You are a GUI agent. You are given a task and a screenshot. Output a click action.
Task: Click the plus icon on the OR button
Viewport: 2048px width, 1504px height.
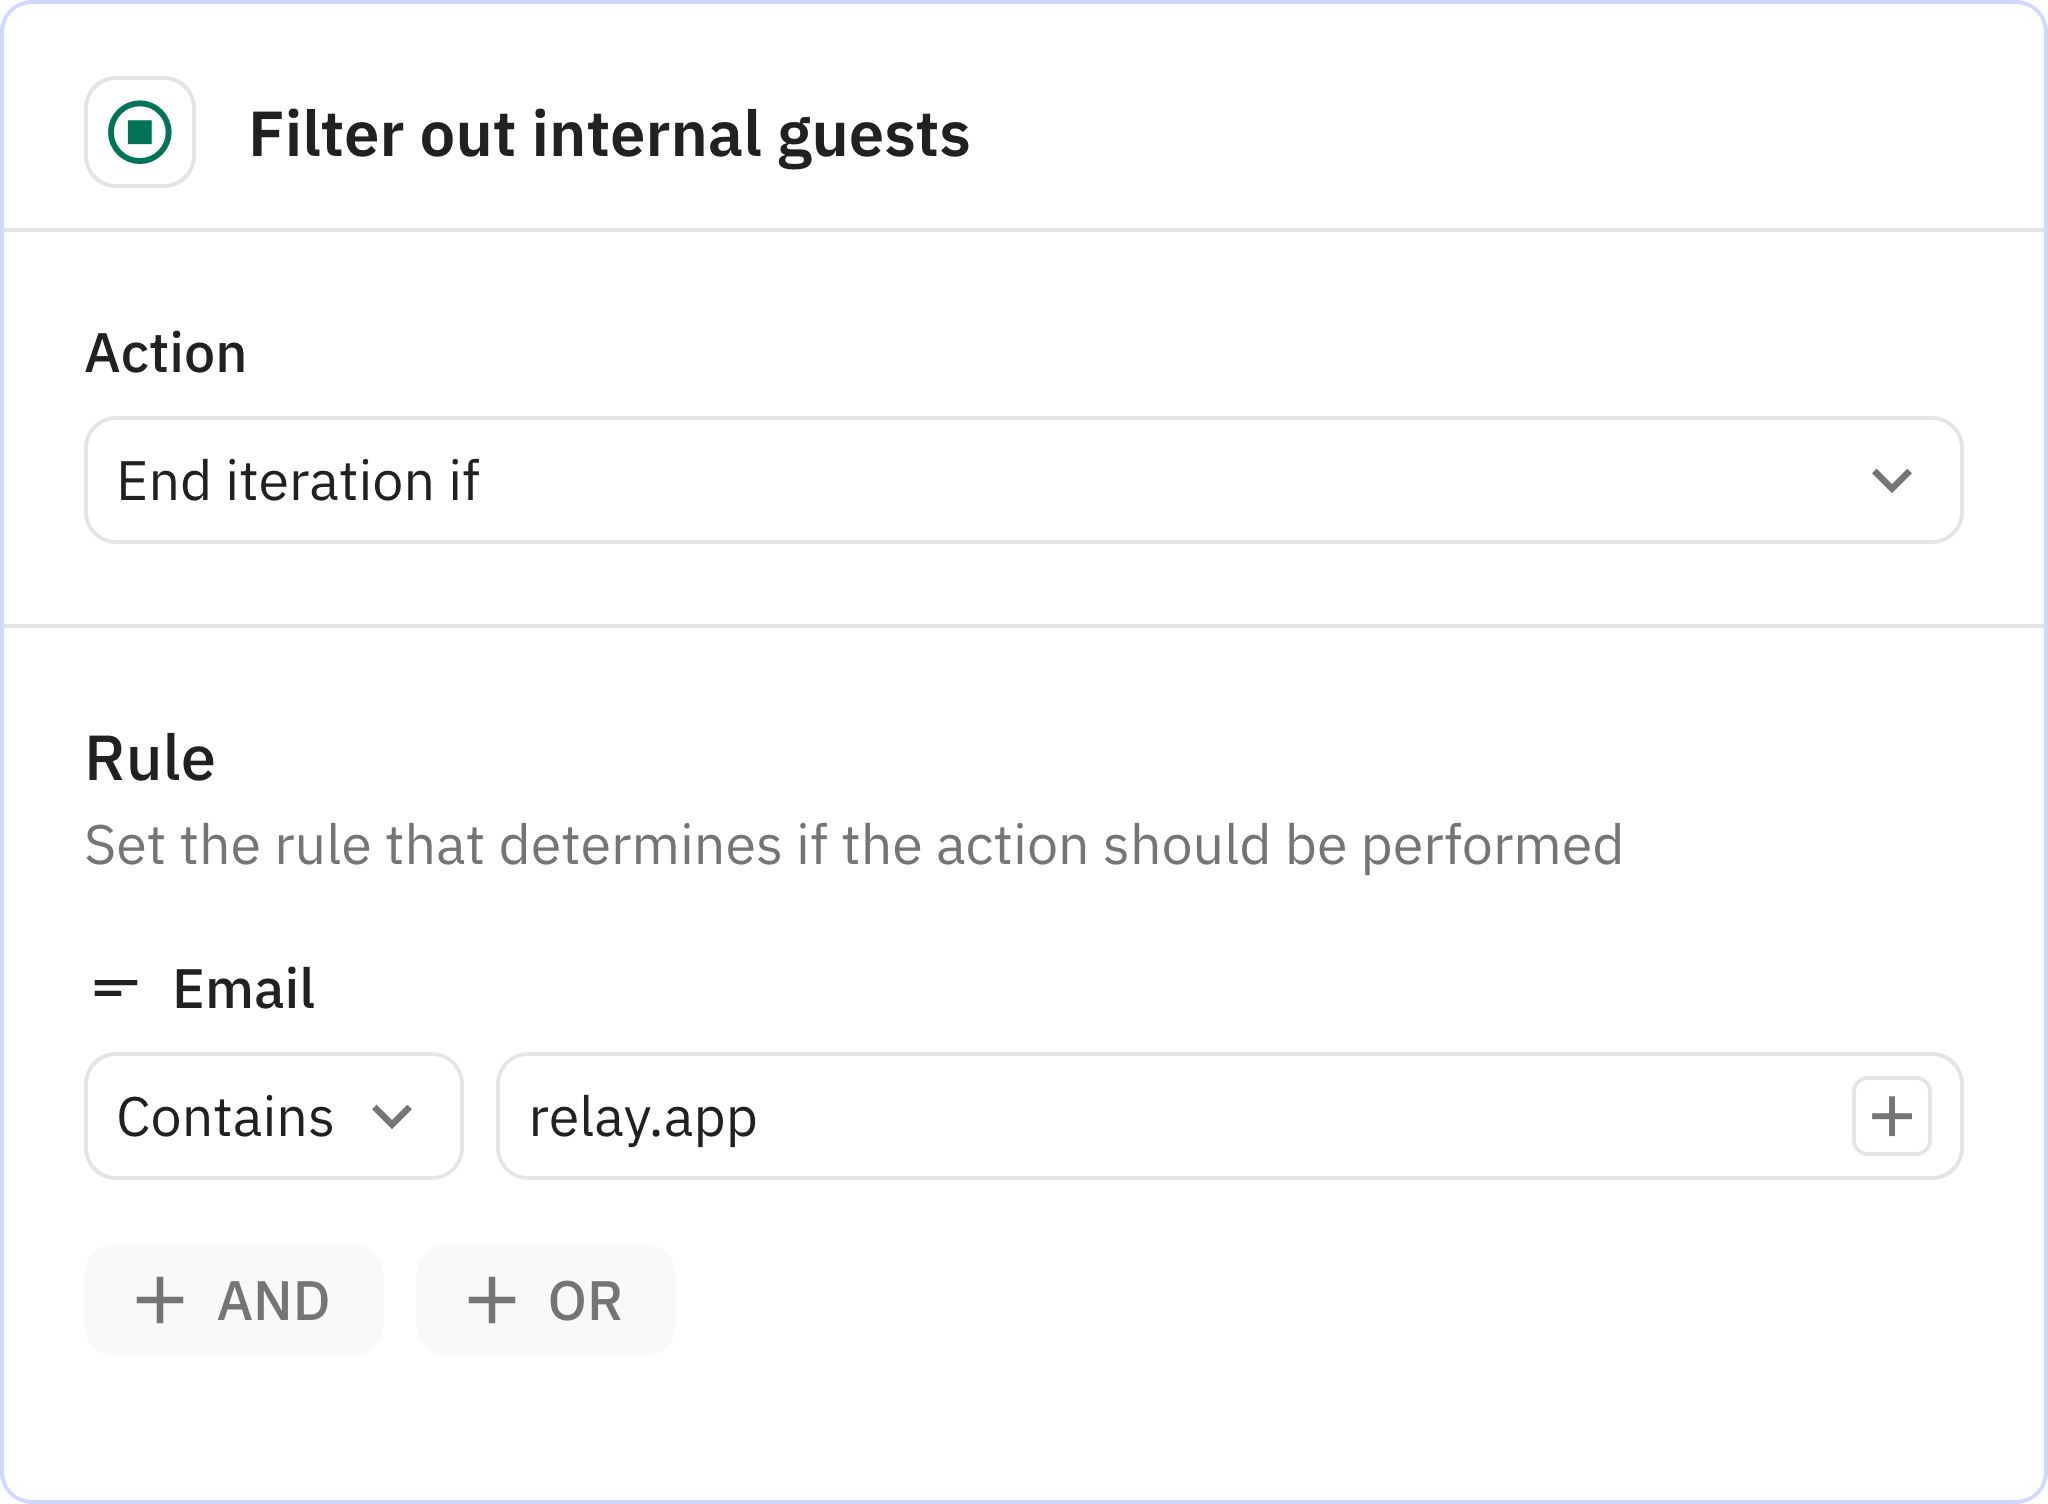489,1300
